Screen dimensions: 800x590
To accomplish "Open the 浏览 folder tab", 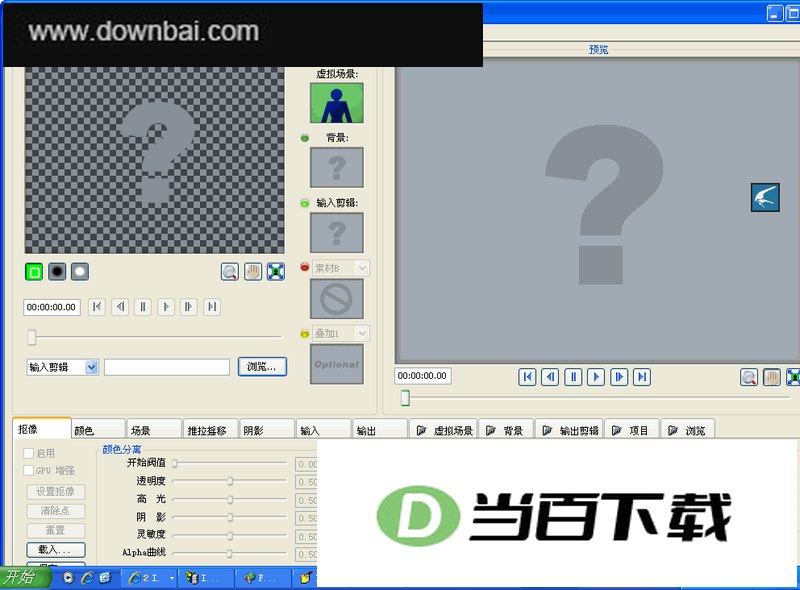I will [x=688, y=430].
